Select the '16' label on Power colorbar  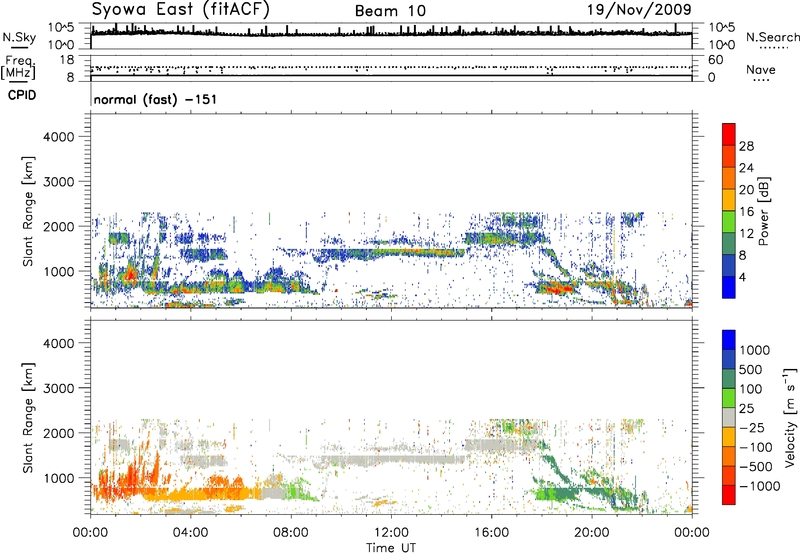pyautogui.click(x=746, y=212)
